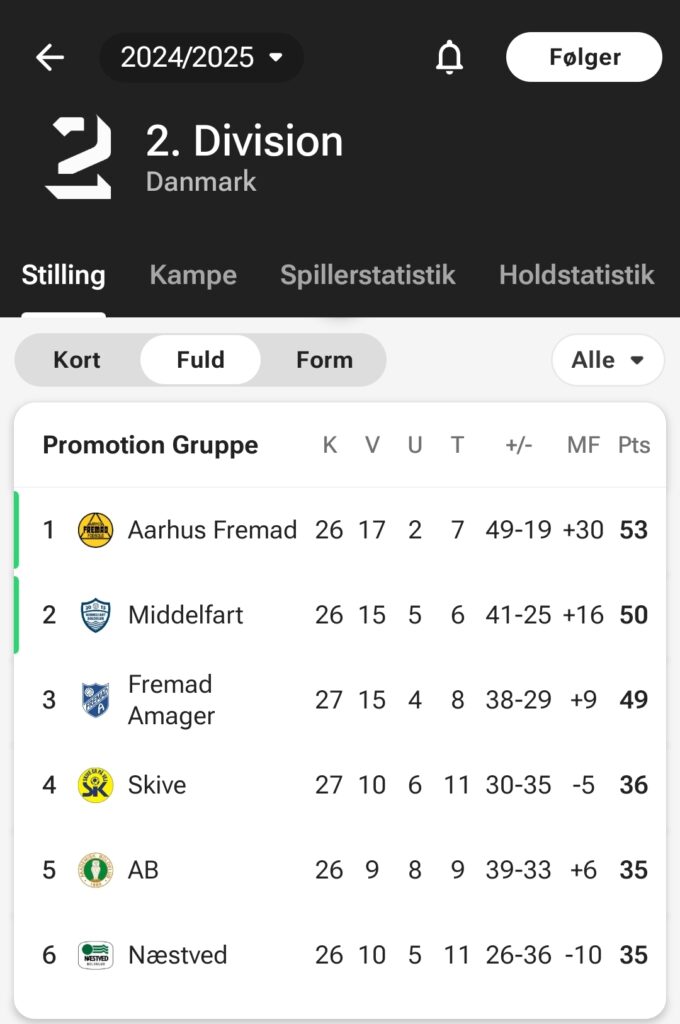Tap the notification bell icon
Image resolution: width=680 pixels, height=1024 pixels.
tap(449, 57)
